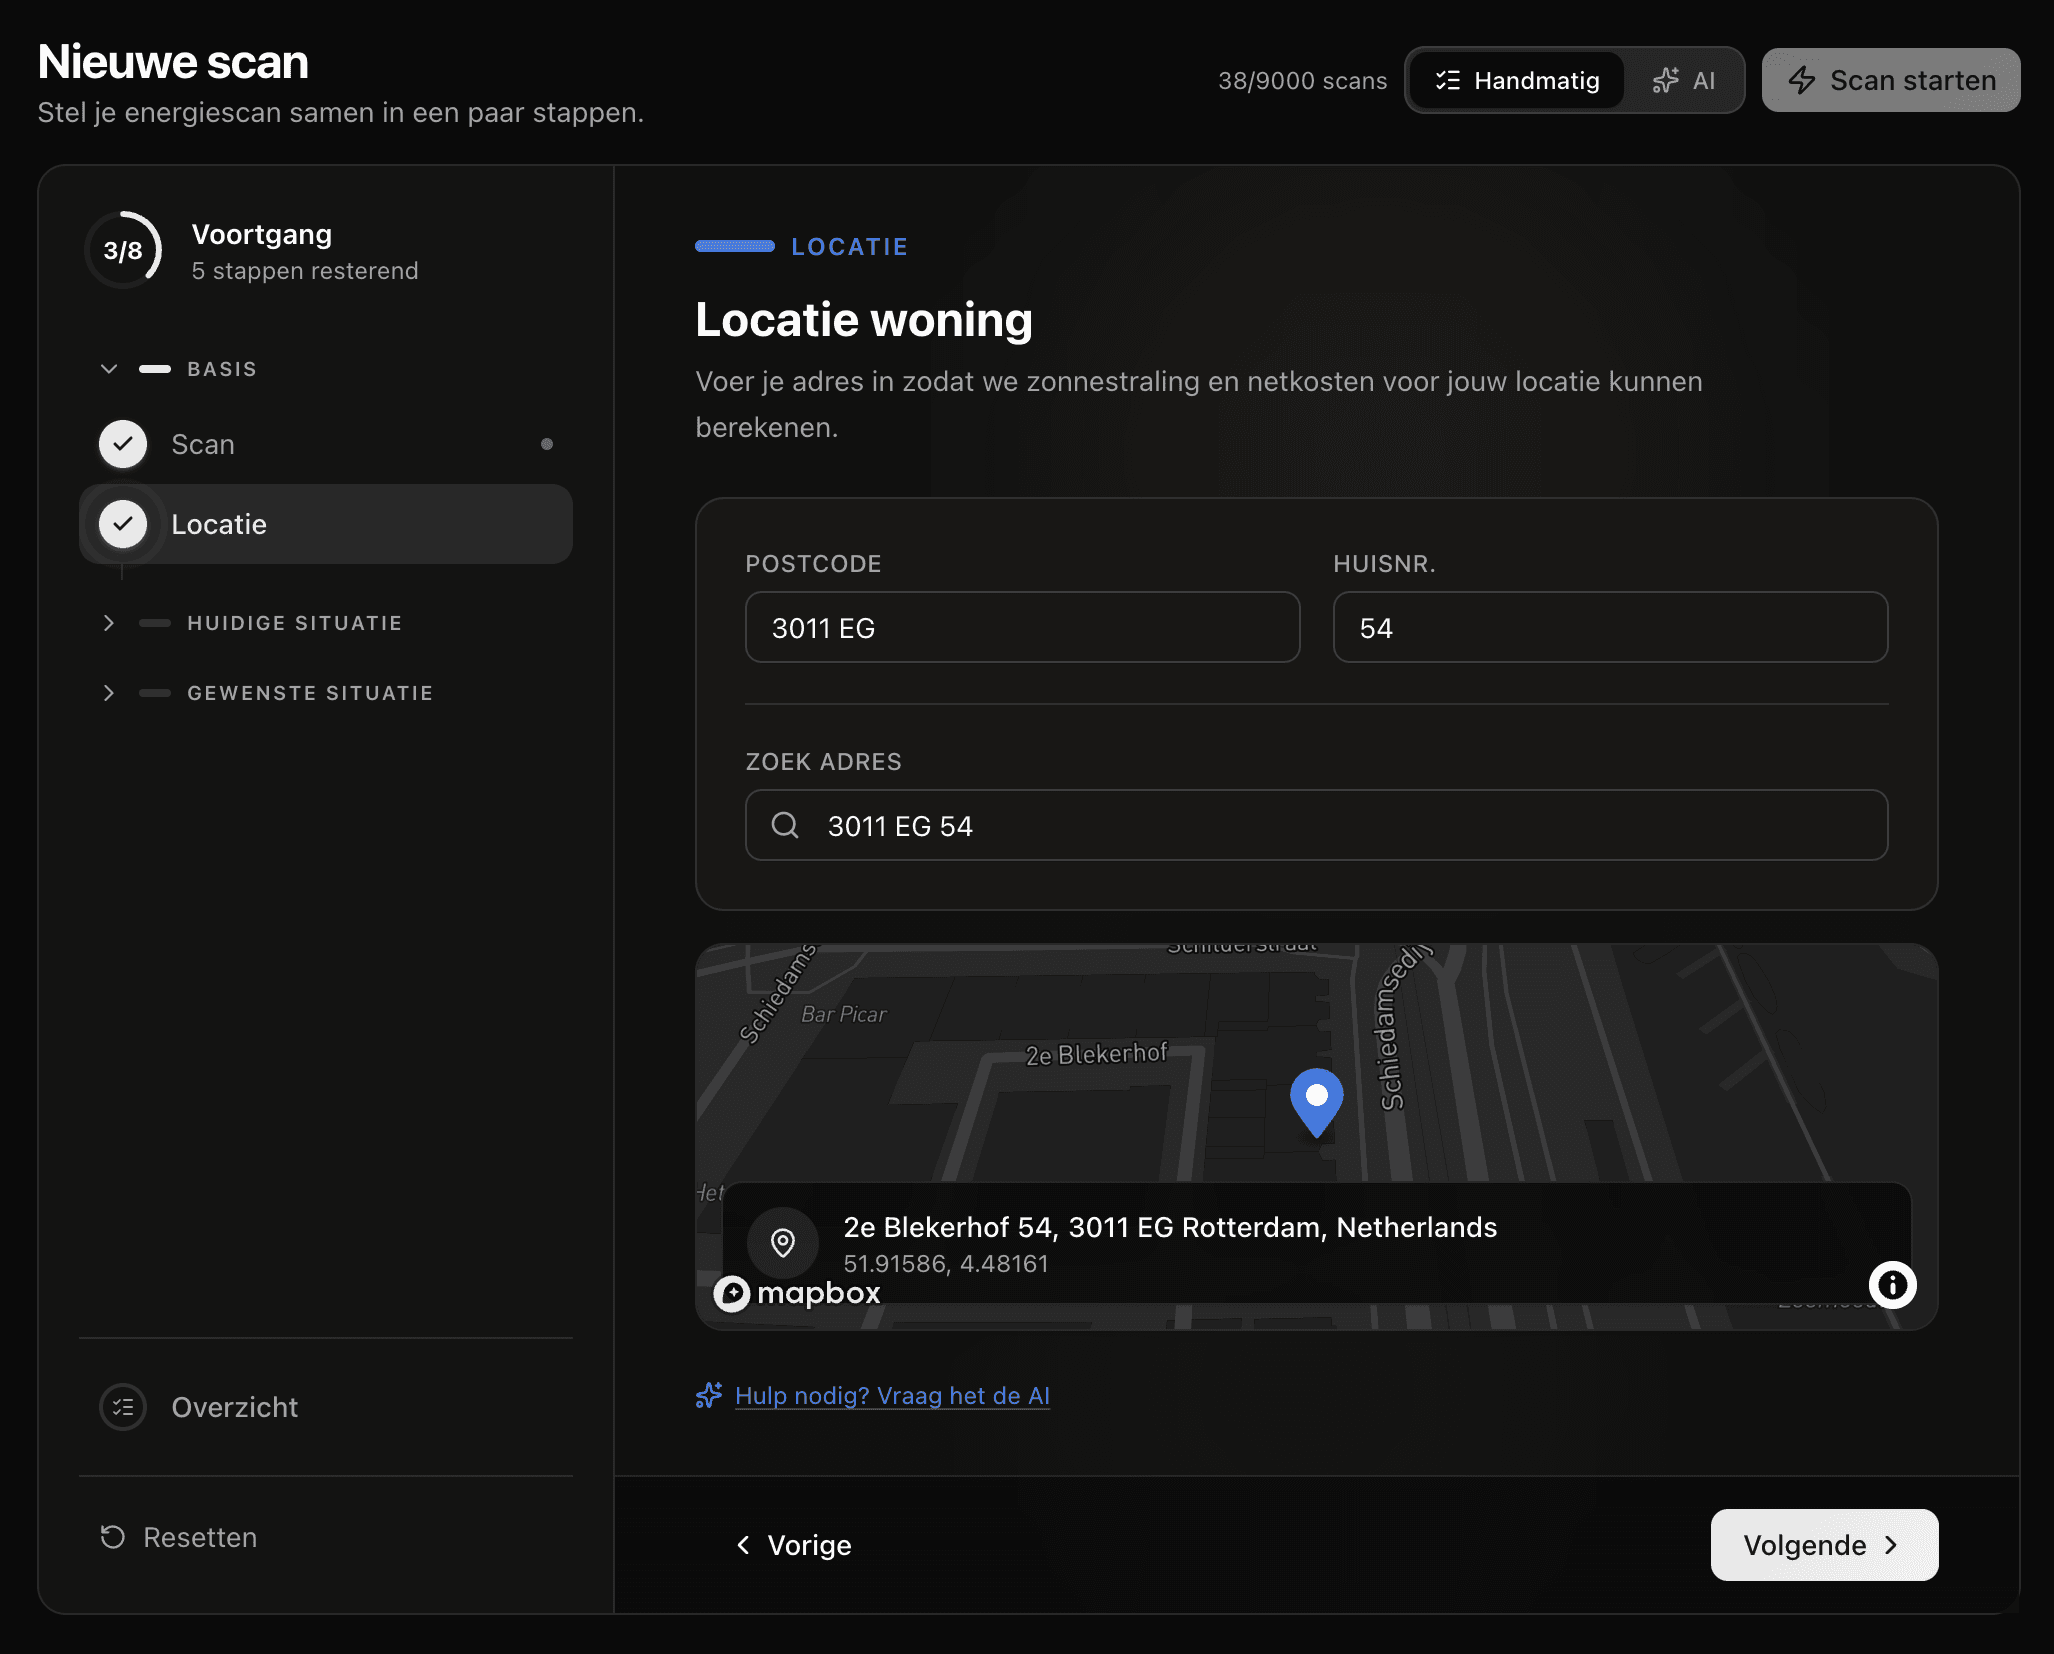
Task: Click the Overzicht checklist icon
Action: 123,1407
